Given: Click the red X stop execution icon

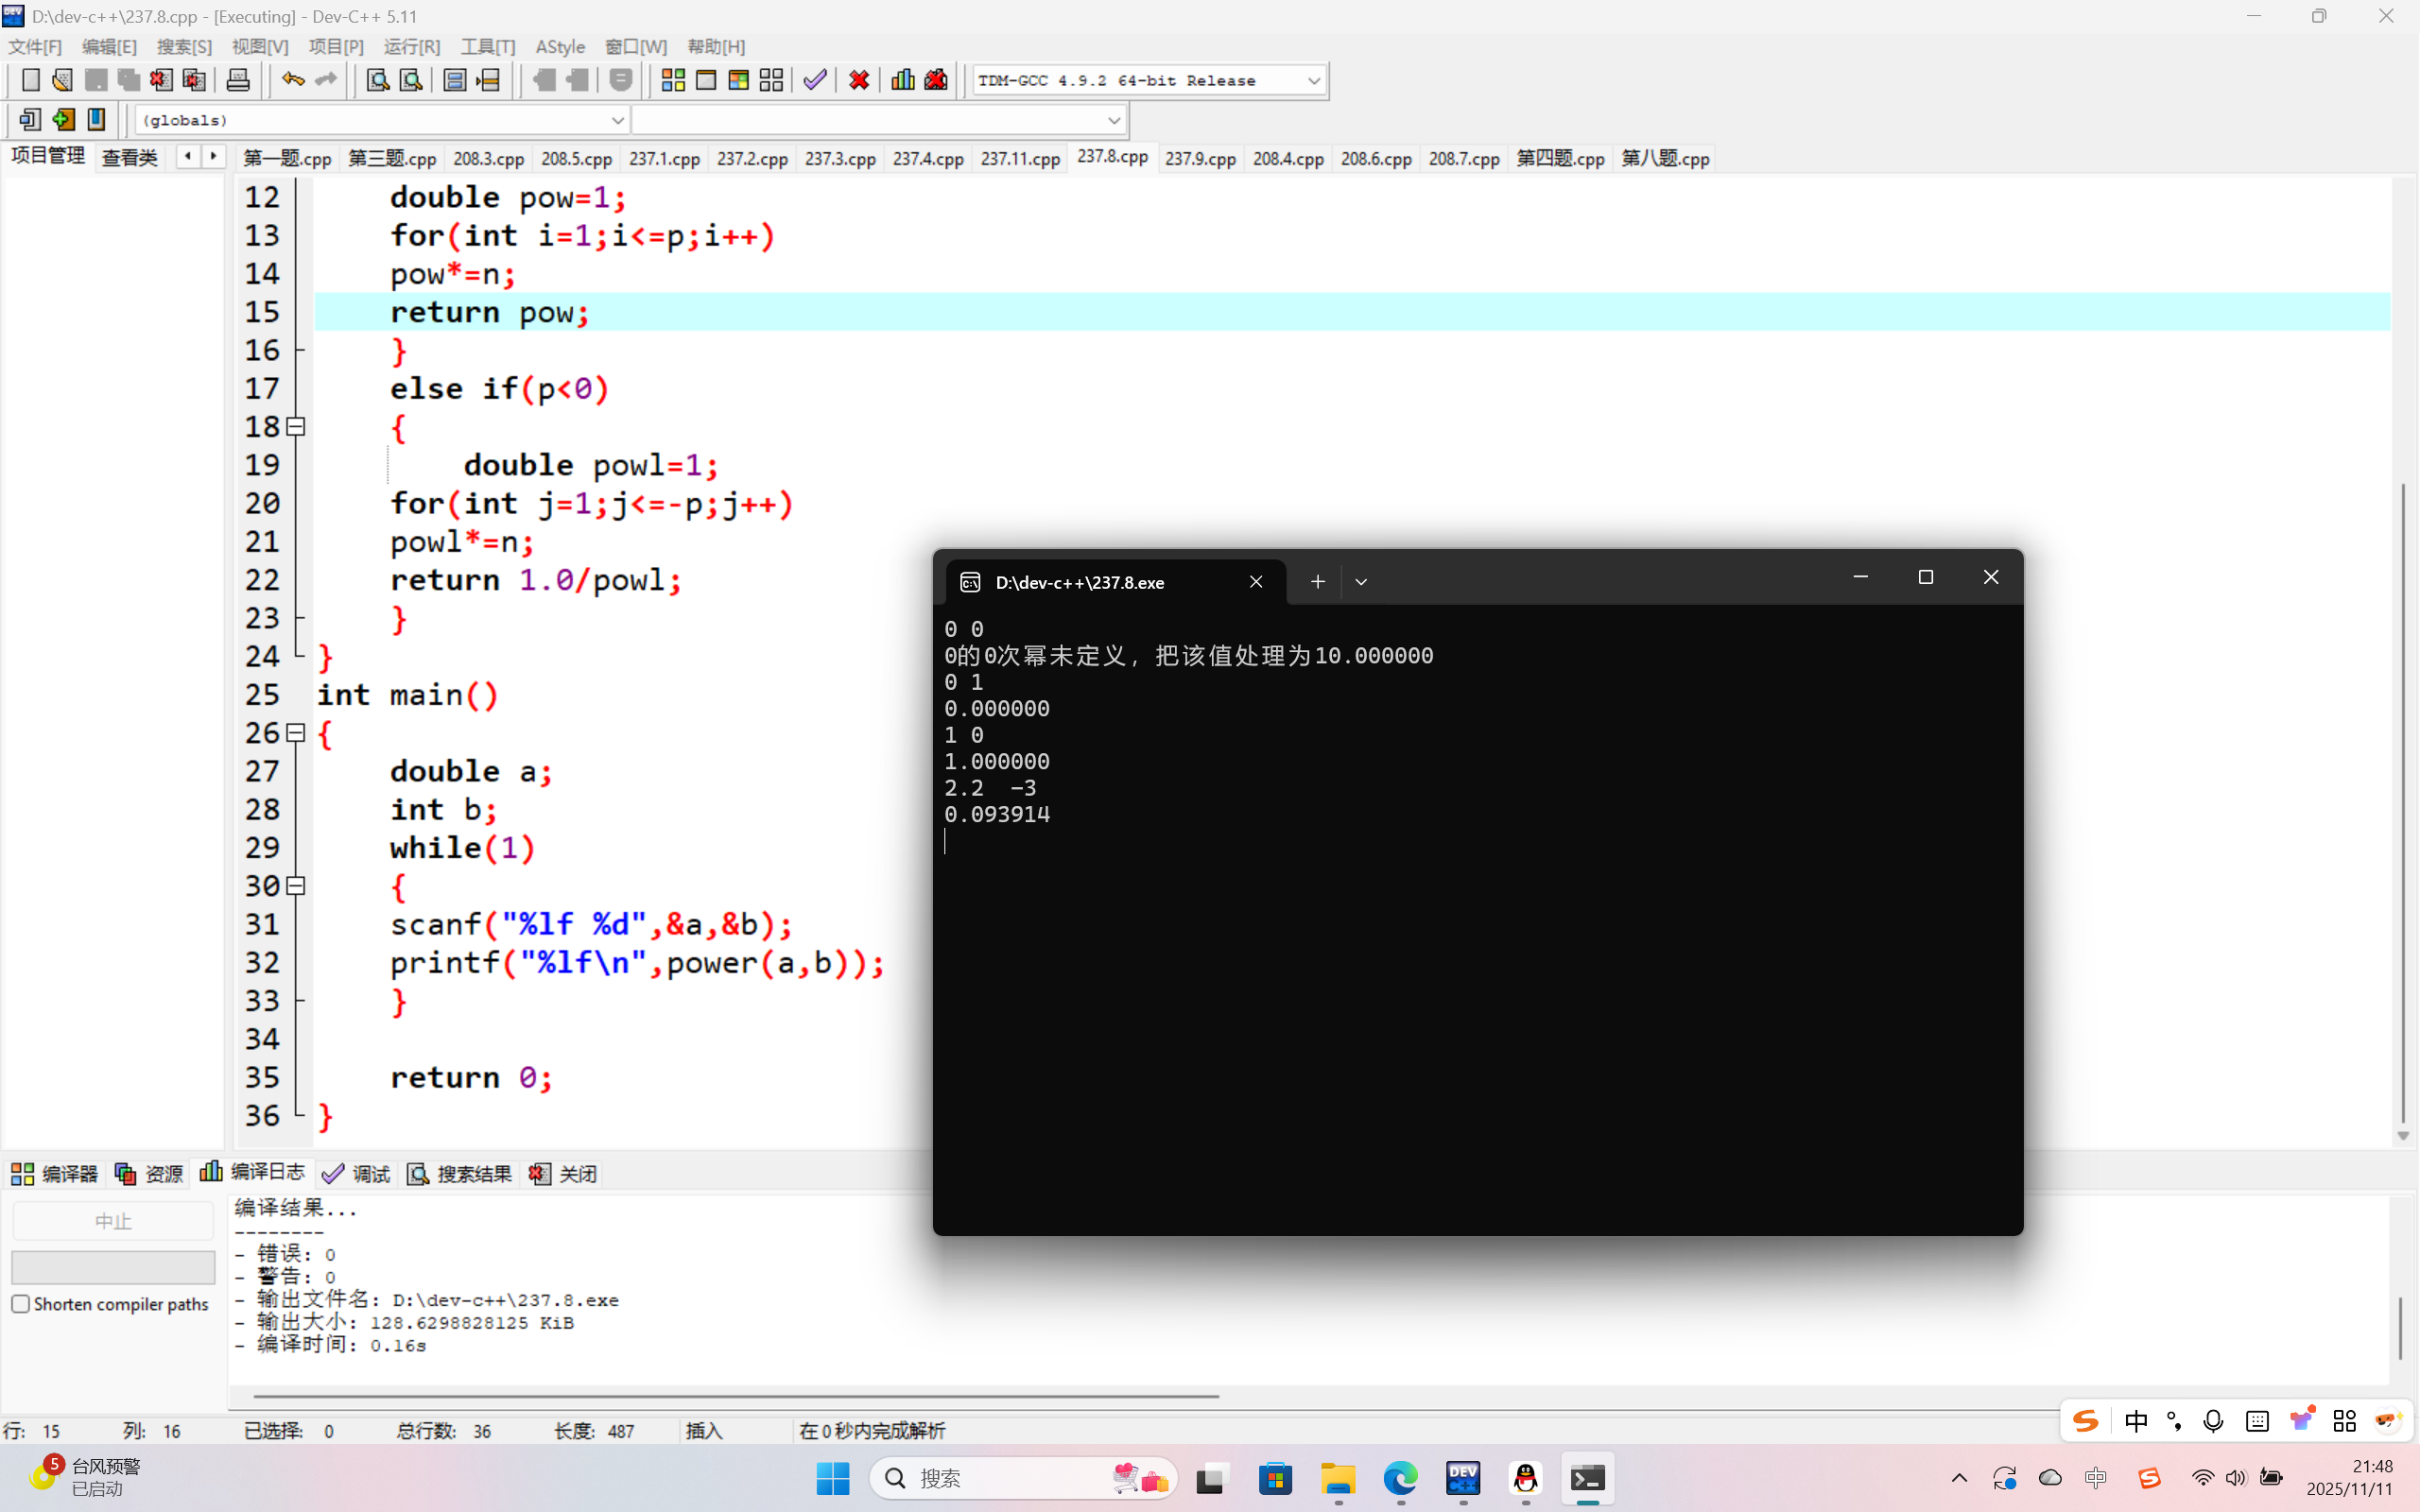Looking at the screenshot, I should [x=858, y=80].
